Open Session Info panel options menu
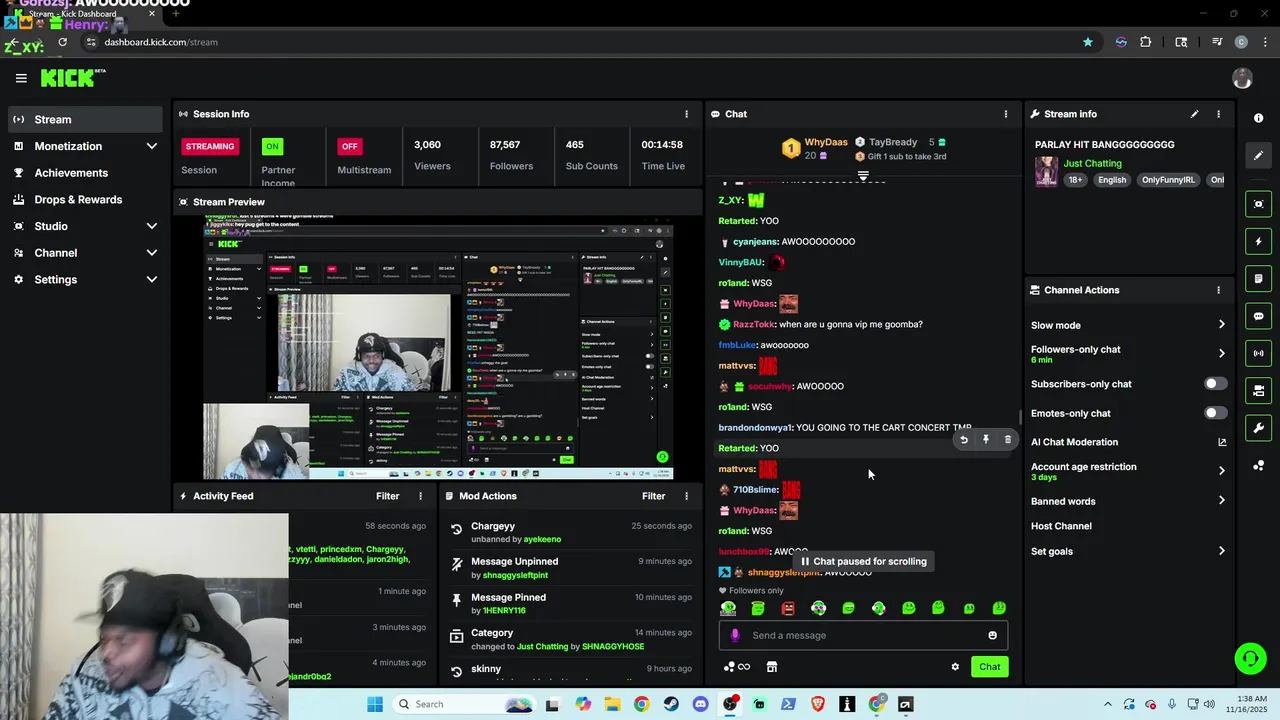The image size is (1280, 720). point(686,114)
